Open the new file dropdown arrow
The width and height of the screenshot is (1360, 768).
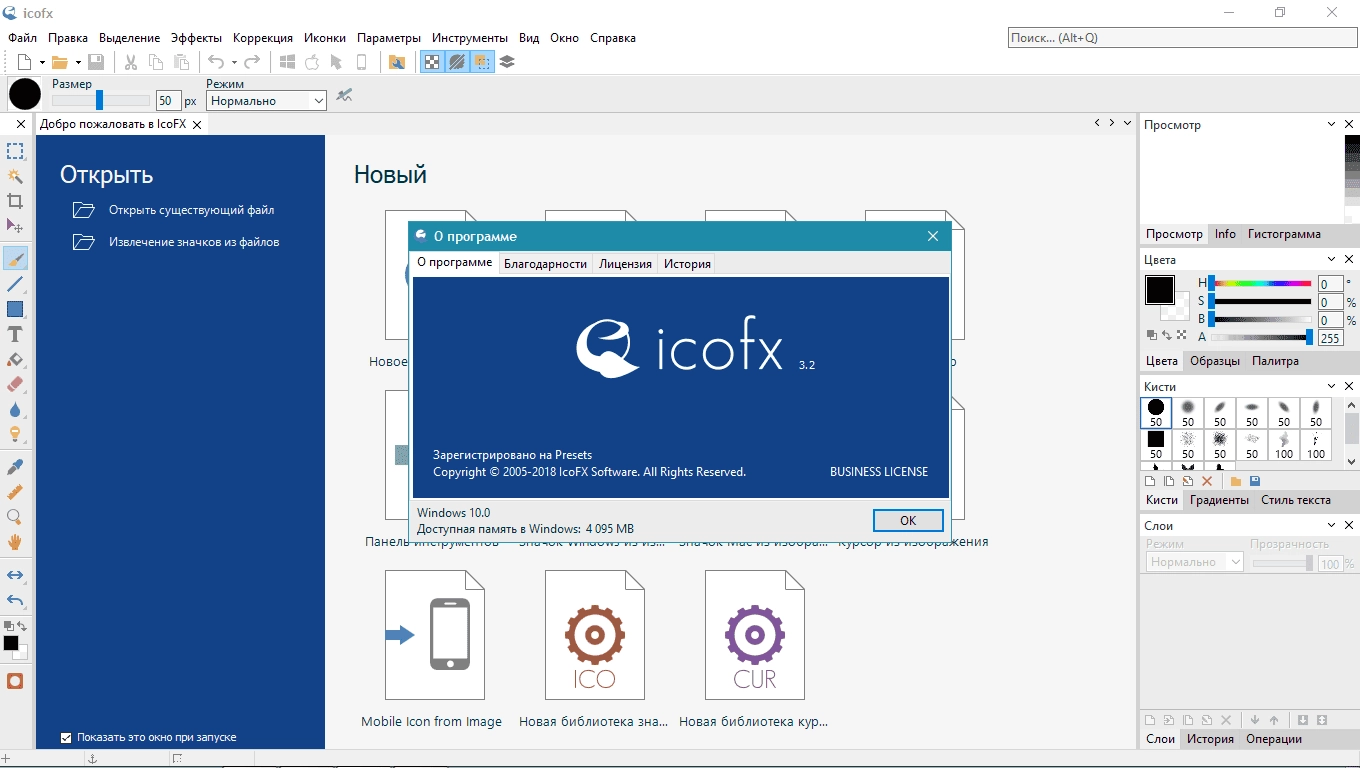(x=42, y=62)
